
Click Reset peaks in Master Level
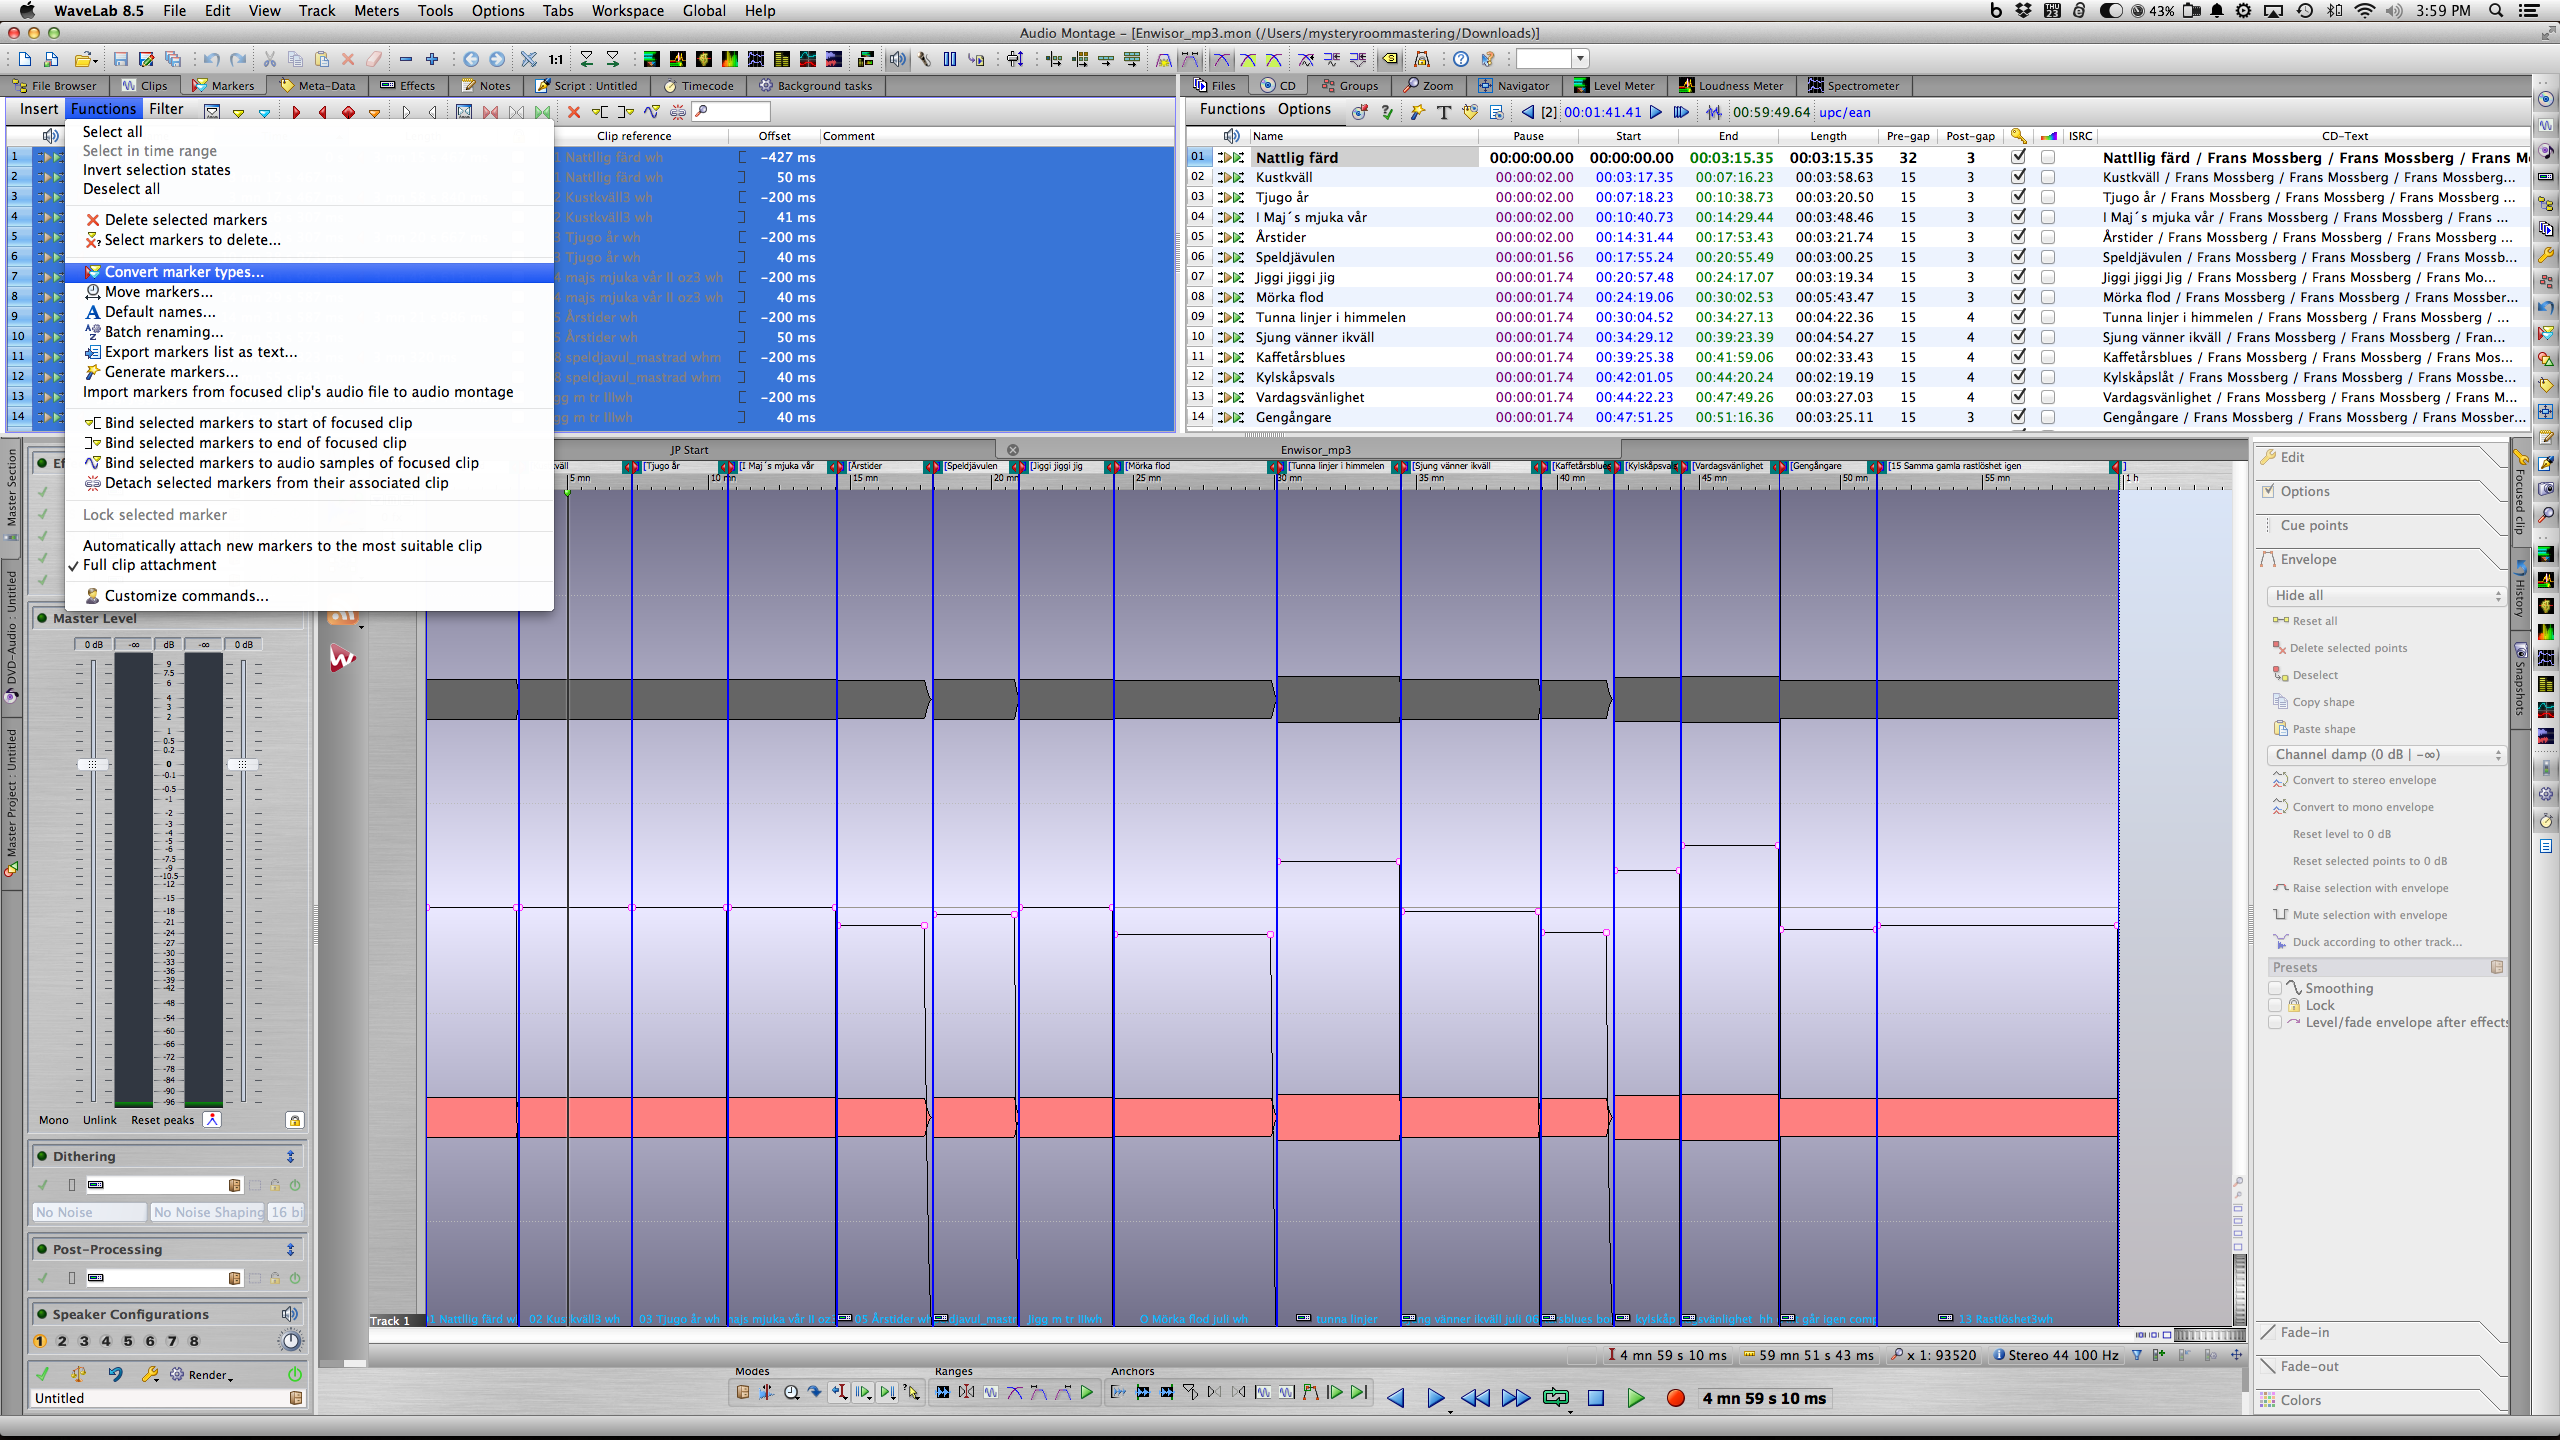coord(162,1120)
